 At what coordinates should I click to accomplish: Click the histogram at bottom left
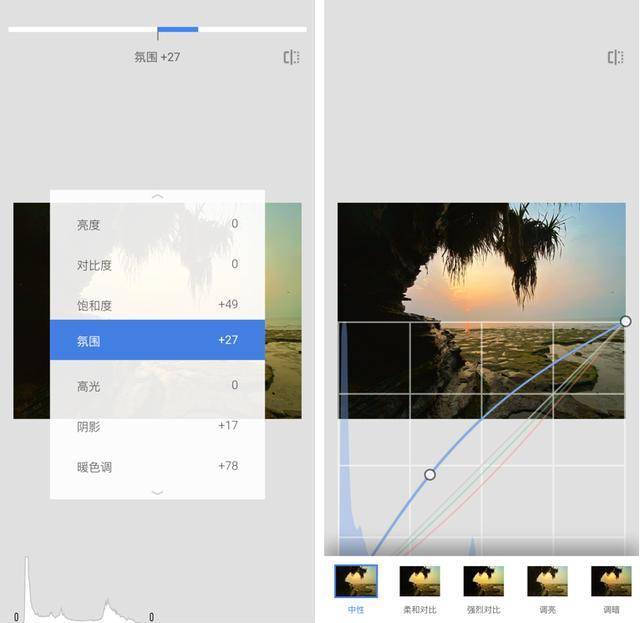tap(84, 588)
